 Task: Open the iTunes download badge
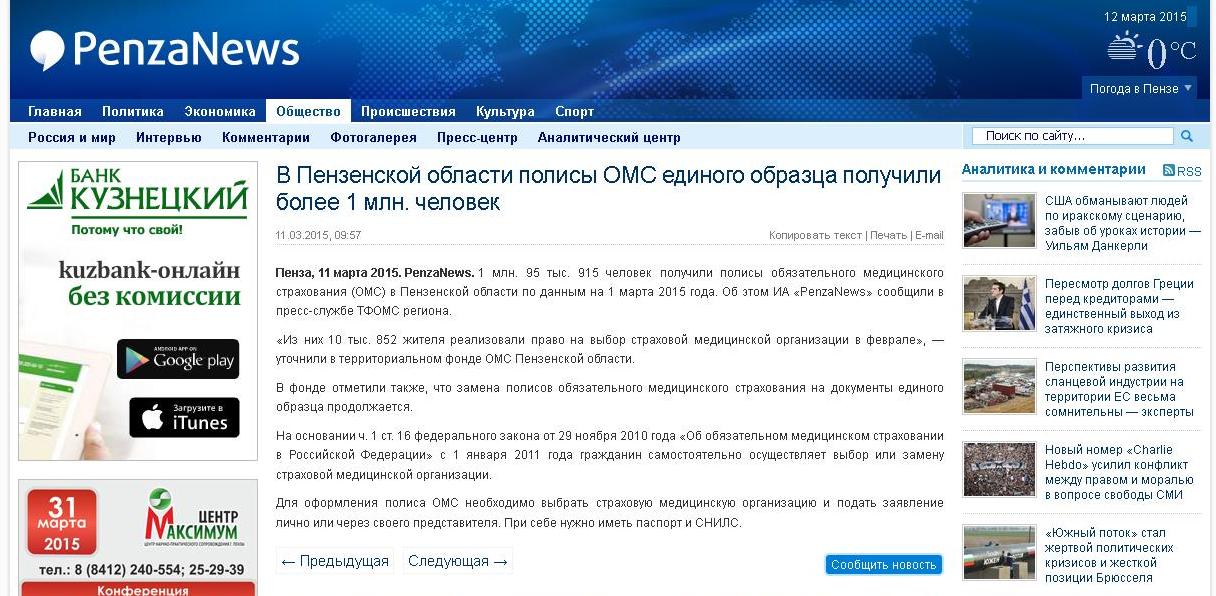pyautogui.click(x=184, y=417)
